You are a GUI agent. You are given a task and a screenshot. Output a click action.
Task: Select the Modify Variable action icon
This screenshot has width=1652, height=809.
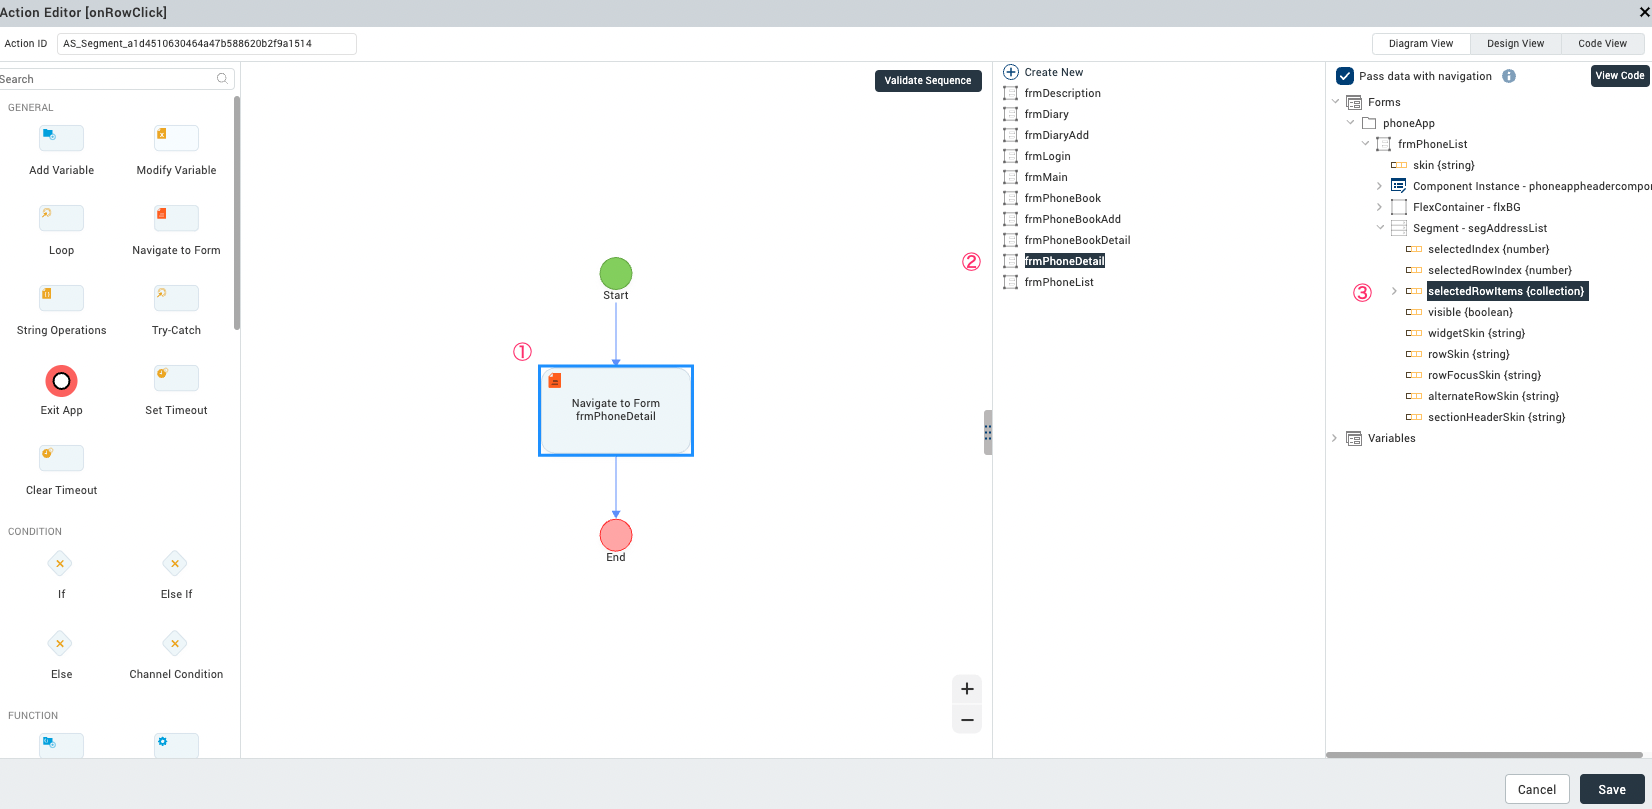176,139
